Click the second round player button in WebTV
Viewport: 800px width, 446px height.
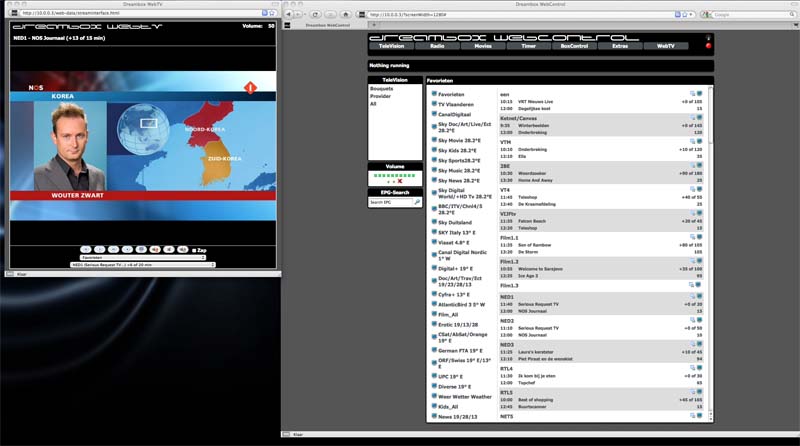[99, 250]
